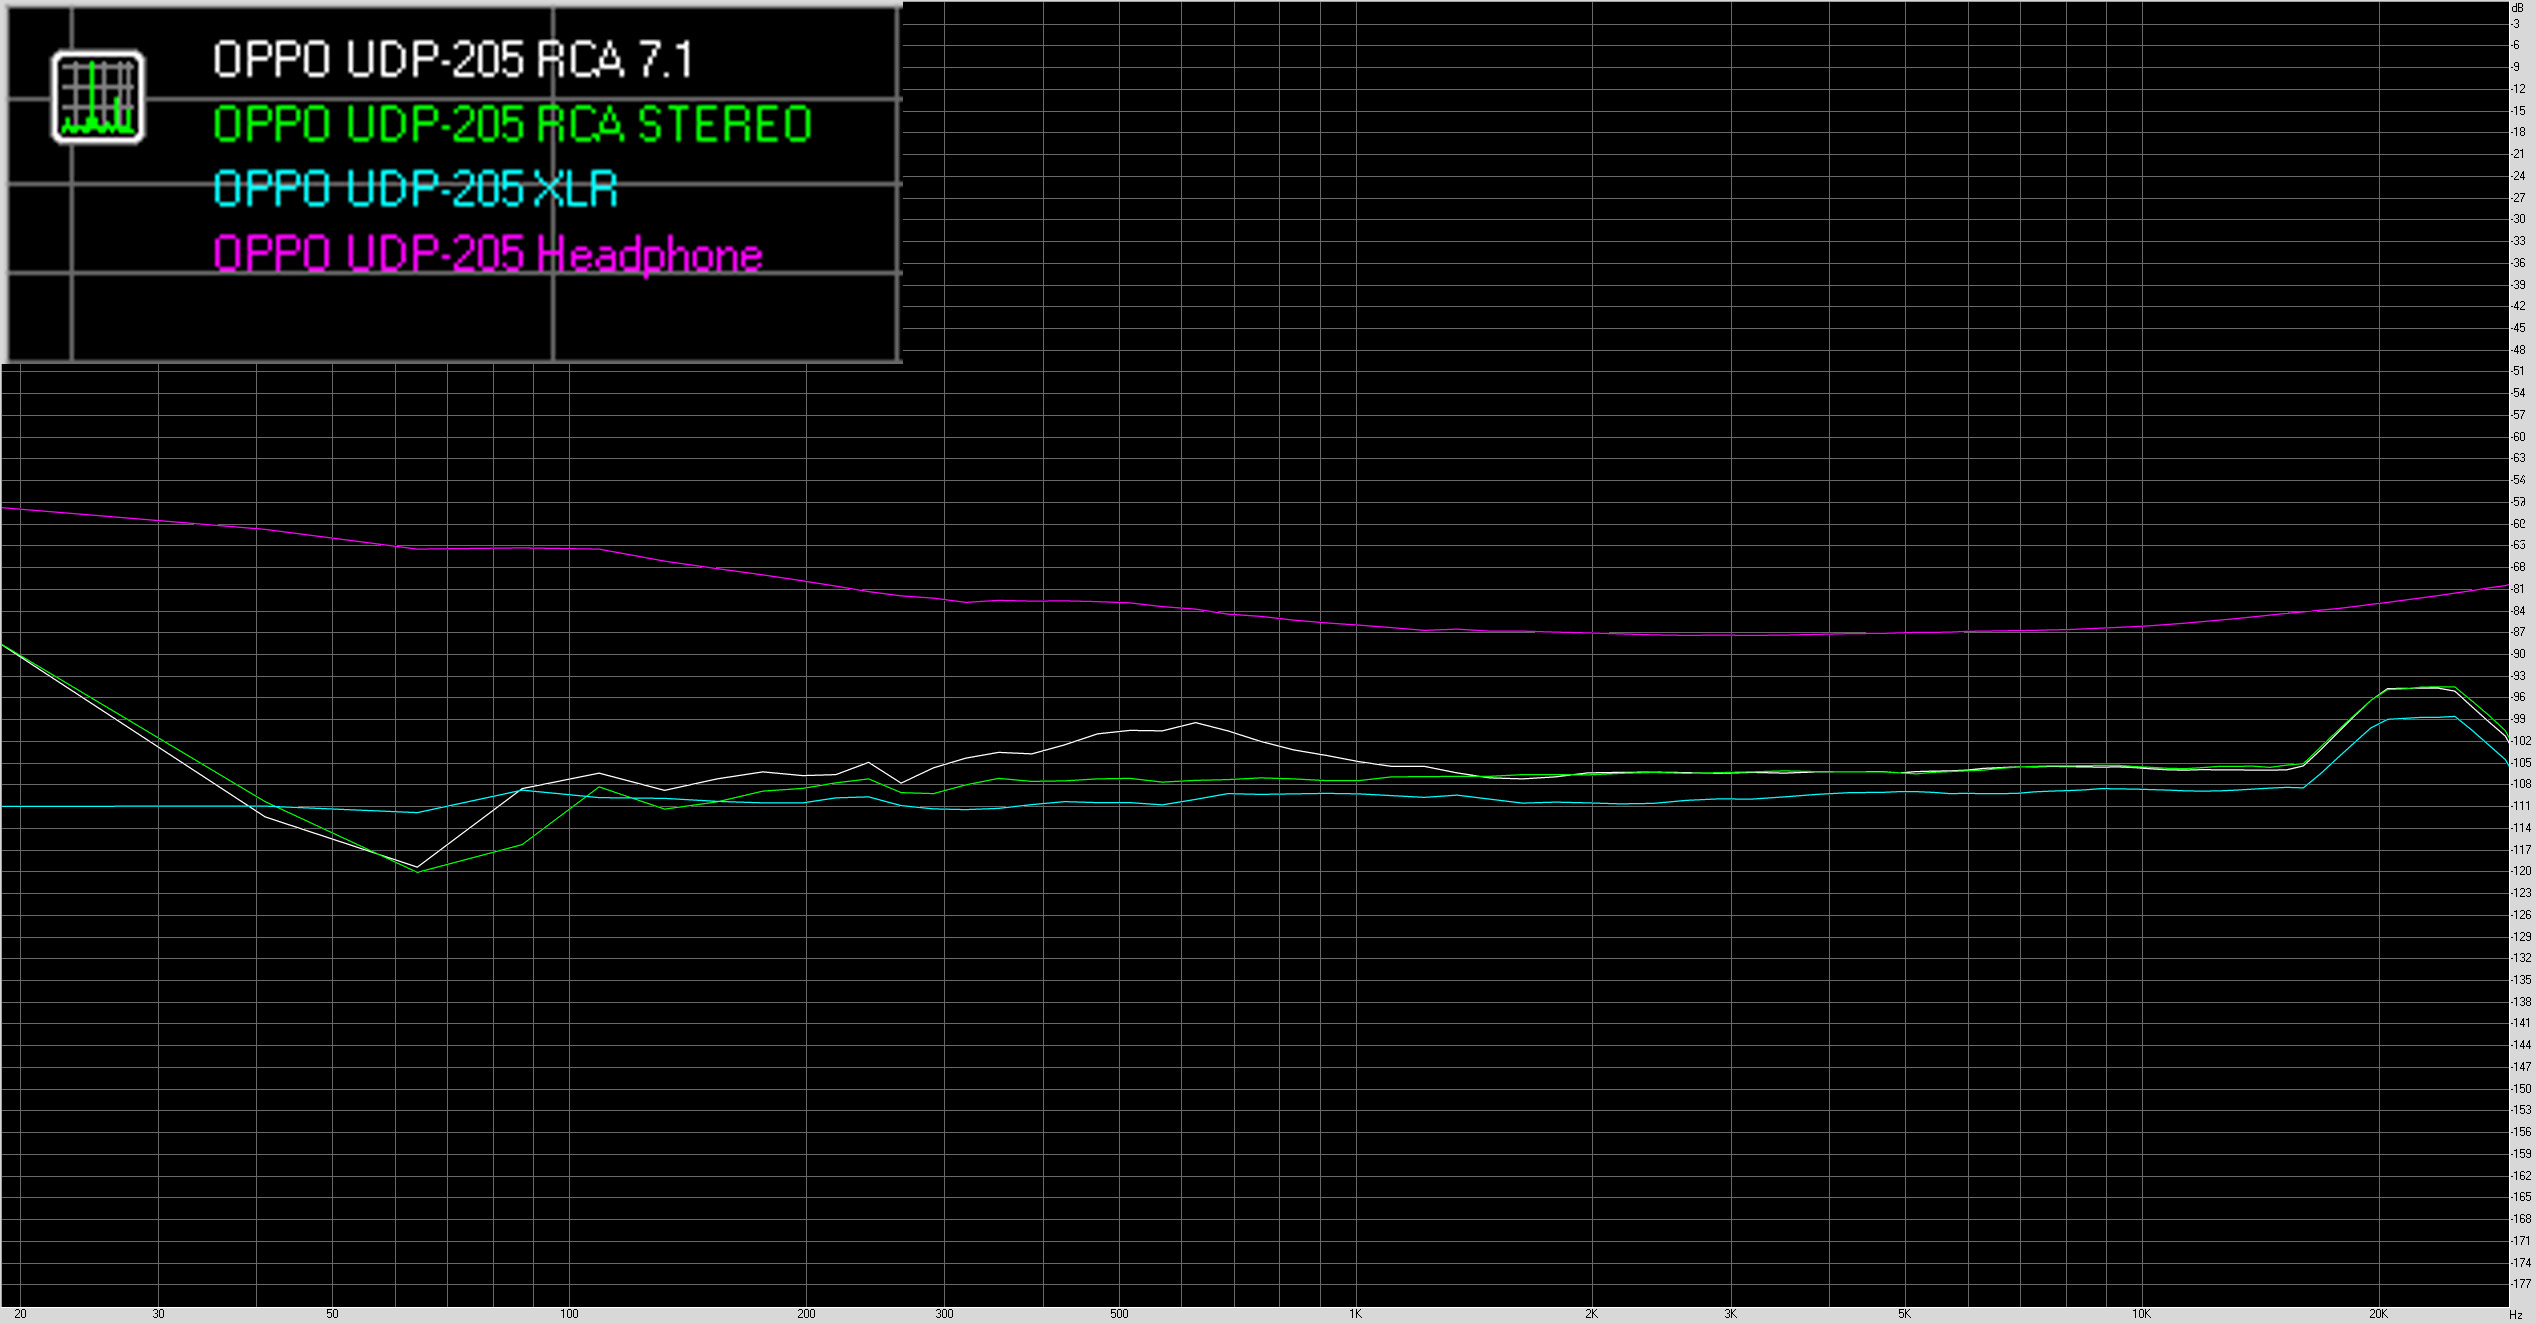The height and width of the screenshot is (1324, 2536).
Task: Click the 50 frequency axis label
Action: point(332,1314)
